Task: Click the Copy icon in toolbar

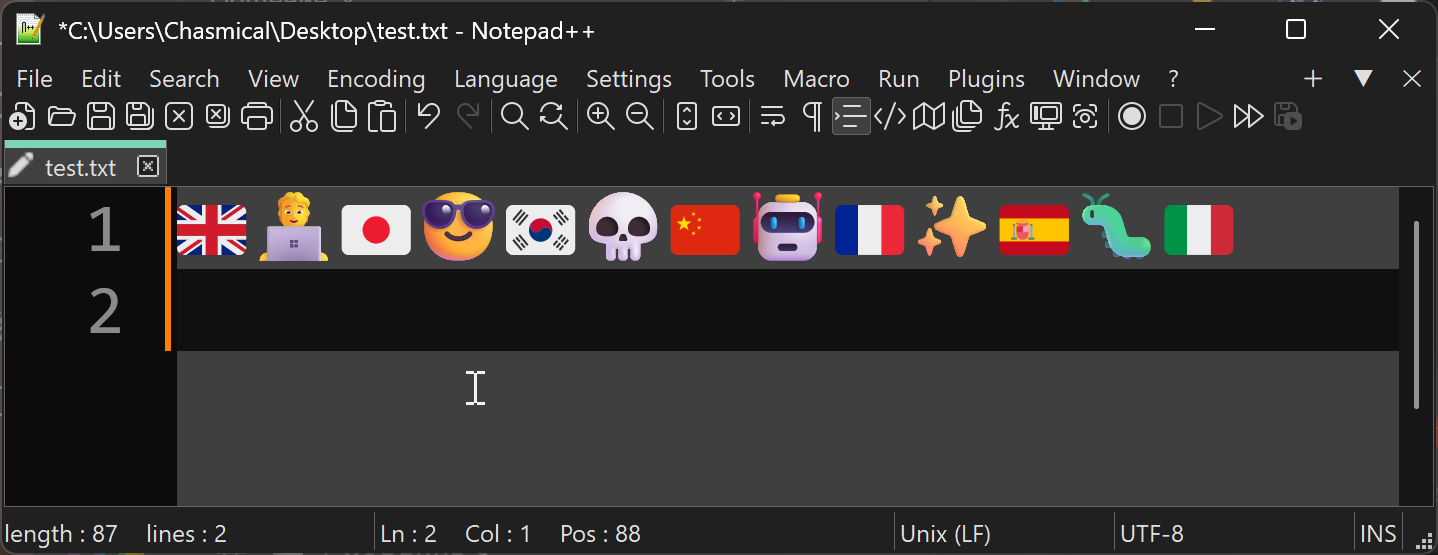Action: tap(343, 117)
